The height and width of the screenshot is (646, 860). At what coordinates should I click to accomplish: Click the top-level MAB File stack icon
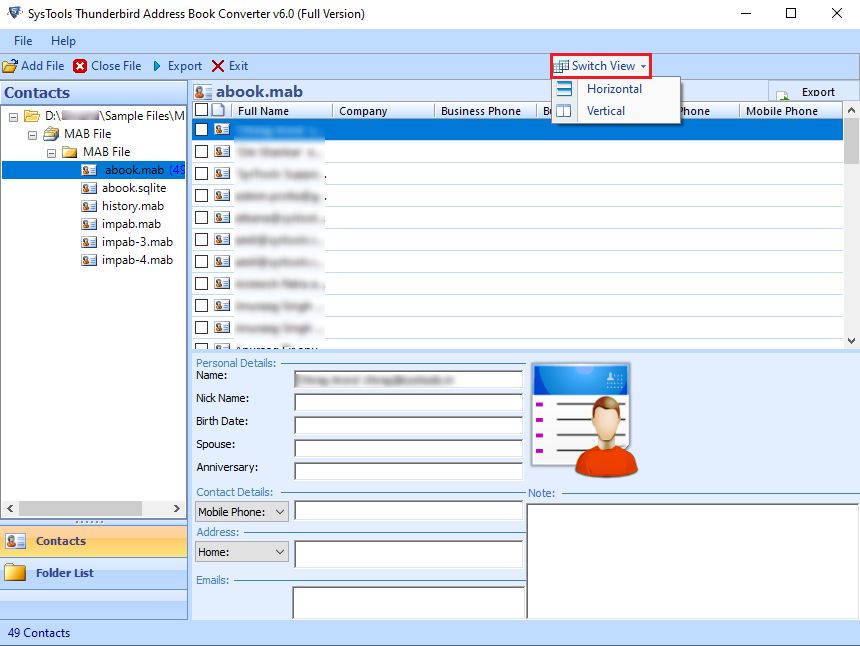click(x=52, y=134)
